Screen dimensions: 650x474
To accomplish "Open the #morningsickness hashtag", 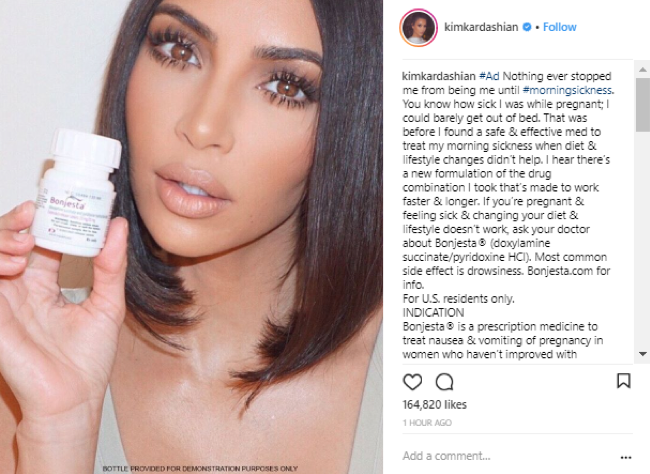I will pos(567,90).
